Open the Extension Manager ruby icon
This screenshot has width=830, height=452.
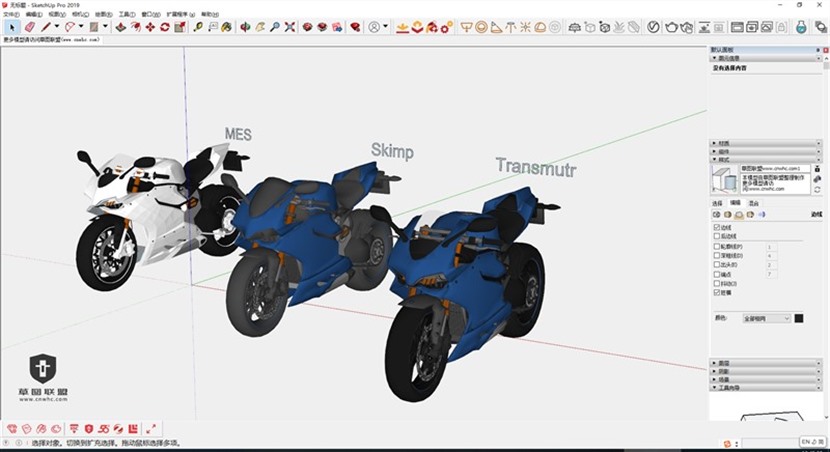tap(356, 26)
